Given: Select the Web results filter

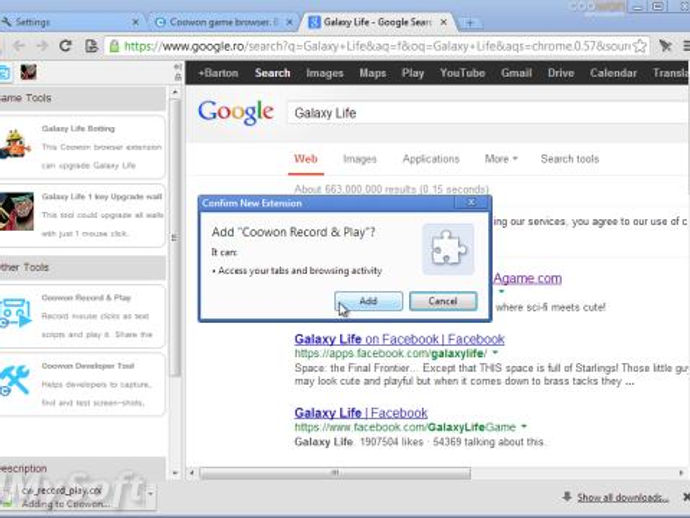Looking at the screenshot, I should tap(306, 159).
